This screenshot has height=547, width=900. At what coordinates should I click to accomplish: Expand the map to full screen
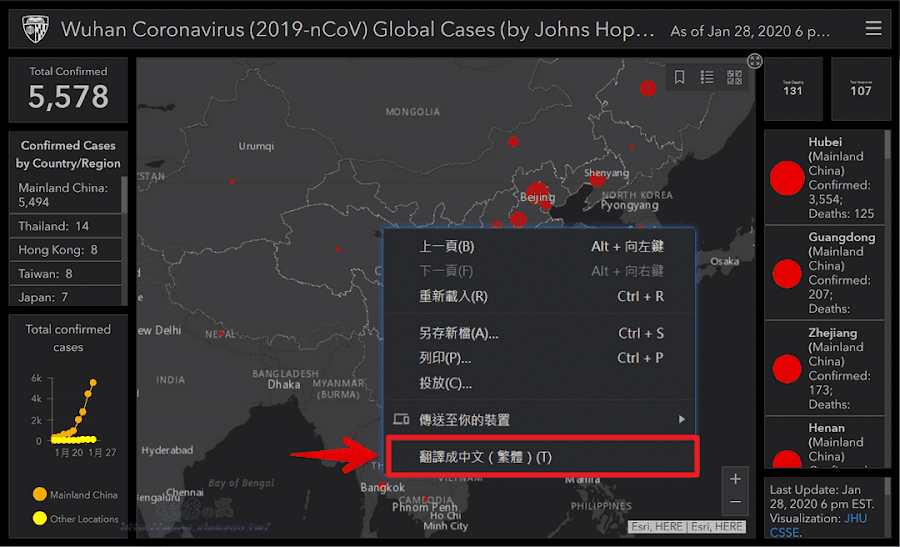754,61
